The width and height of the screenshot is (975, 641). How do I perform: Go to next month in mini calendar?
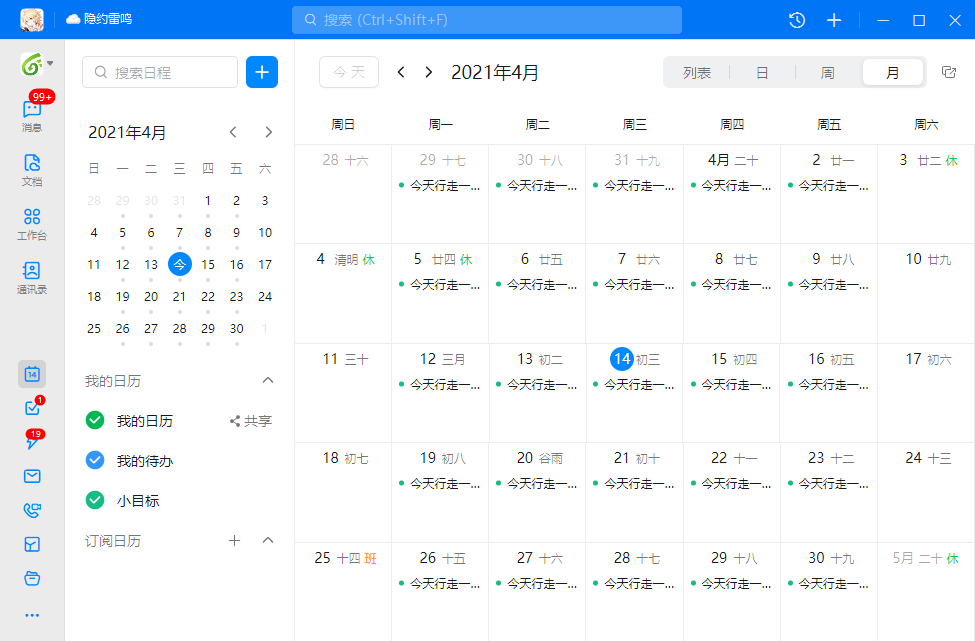point(267,131)
